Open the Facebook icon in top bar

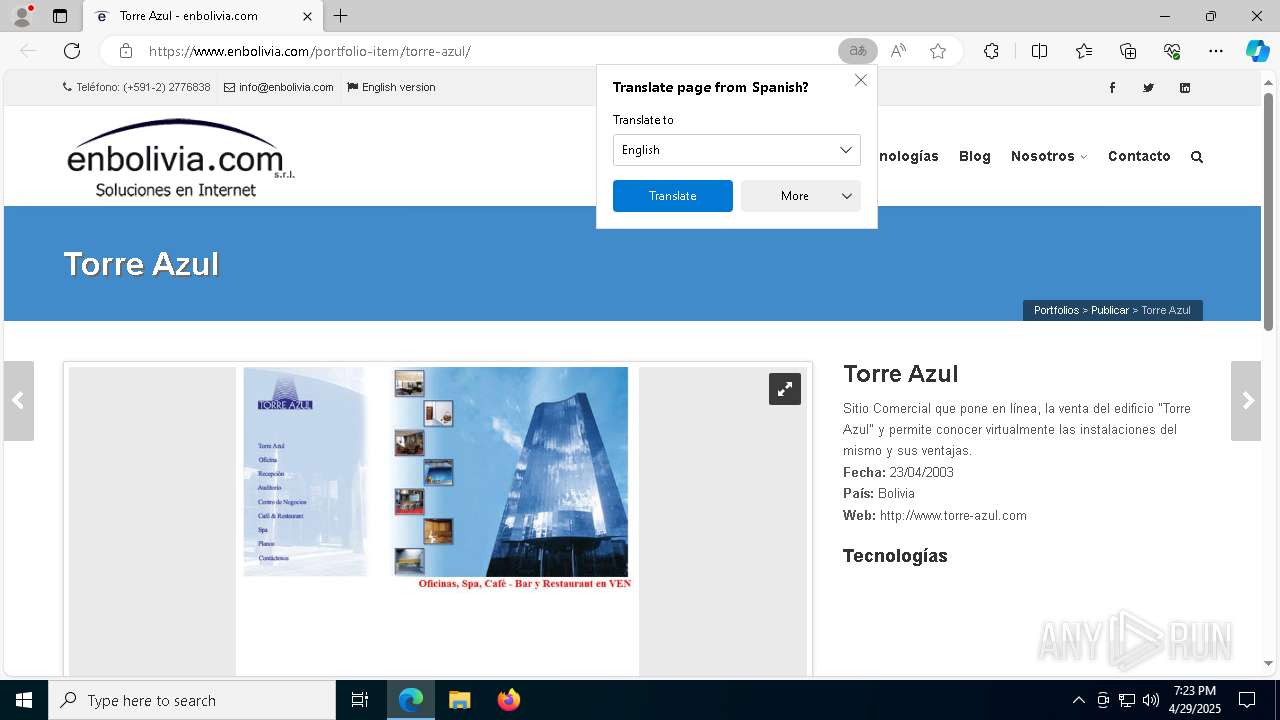coord(1112,88)
